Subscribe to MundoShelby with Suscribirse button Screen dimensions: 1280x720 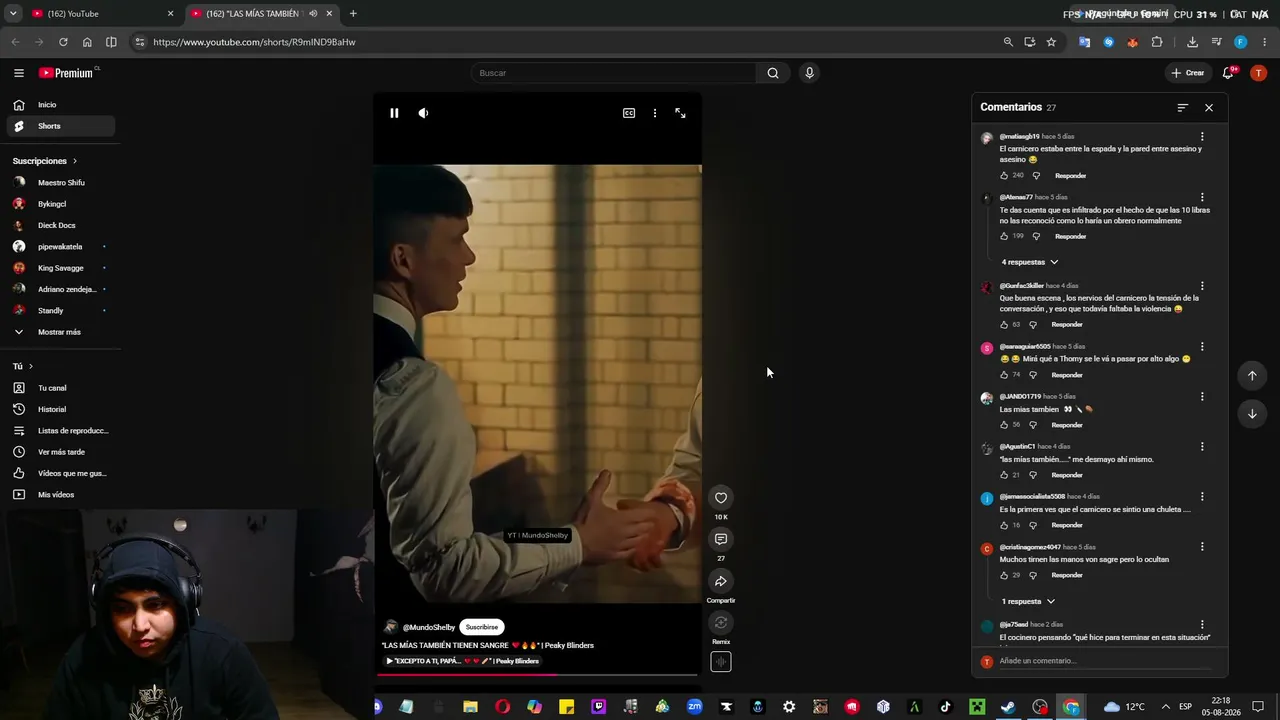(x=482, y=627)
